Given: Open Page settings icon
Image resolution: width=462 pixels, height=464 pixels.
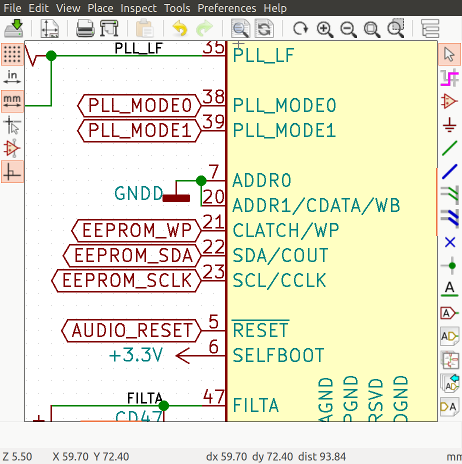Looking at the screenshot, I should pyautogui.click(x=50, y=29).
